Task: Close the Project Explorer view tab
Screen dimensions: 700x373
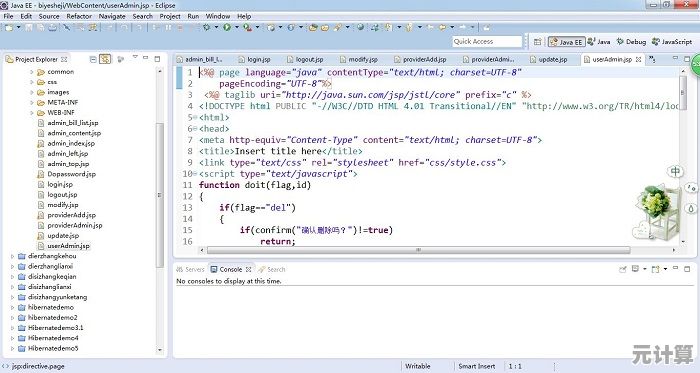Action: point(64,59)
